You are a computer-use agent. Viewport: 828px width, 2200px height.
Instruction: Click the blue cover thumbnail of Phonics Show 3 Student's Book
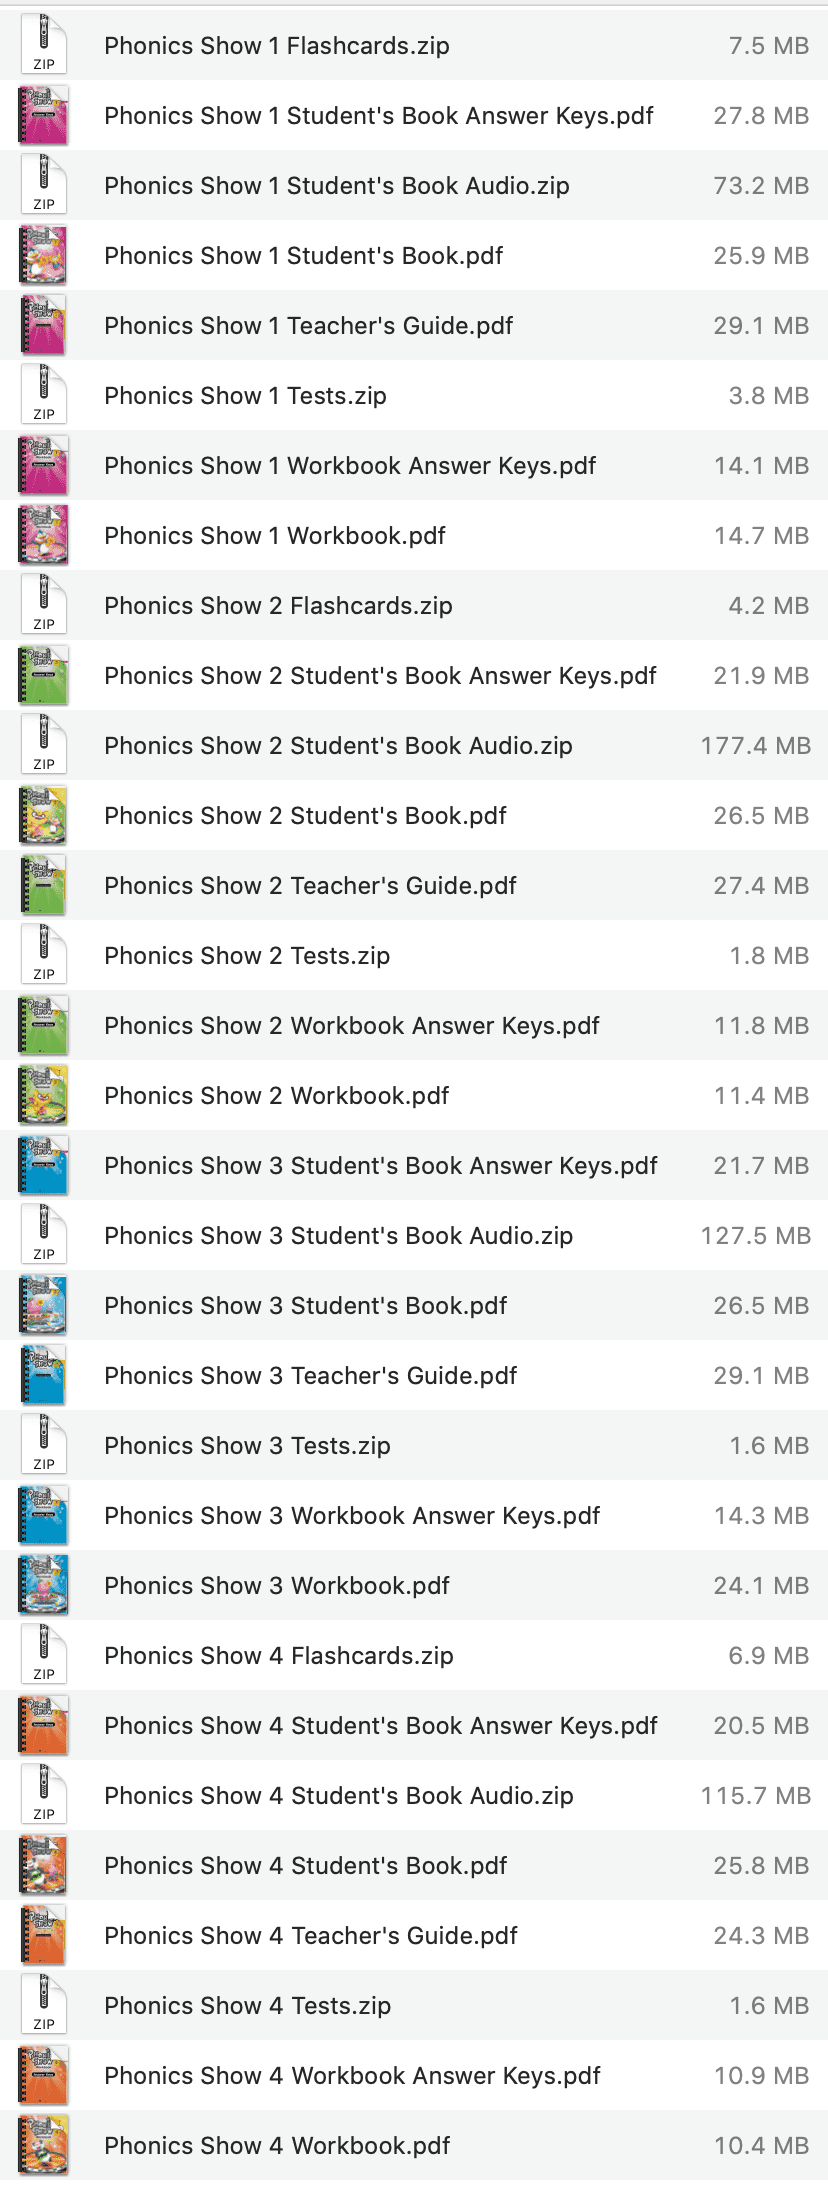click(43, 1305)
